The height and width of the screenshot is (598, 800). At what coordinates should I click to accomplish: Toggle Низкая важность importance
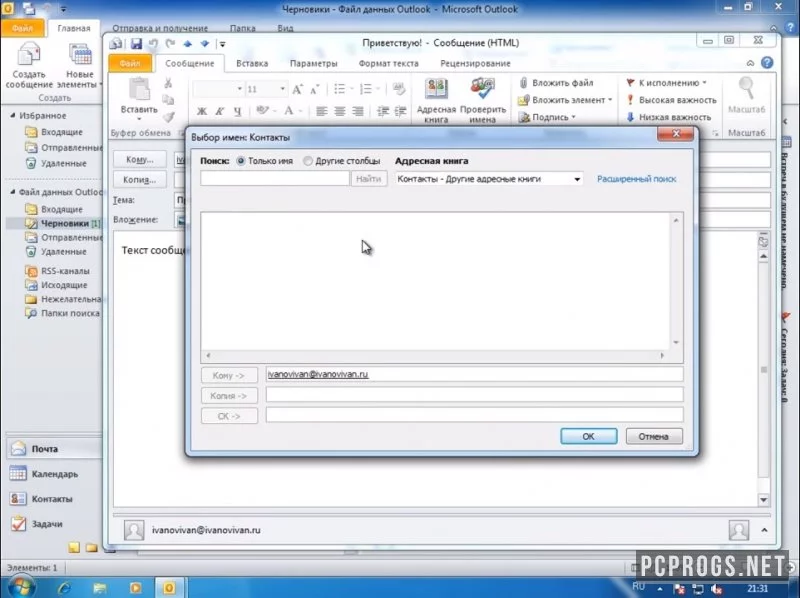click(668, 117)
